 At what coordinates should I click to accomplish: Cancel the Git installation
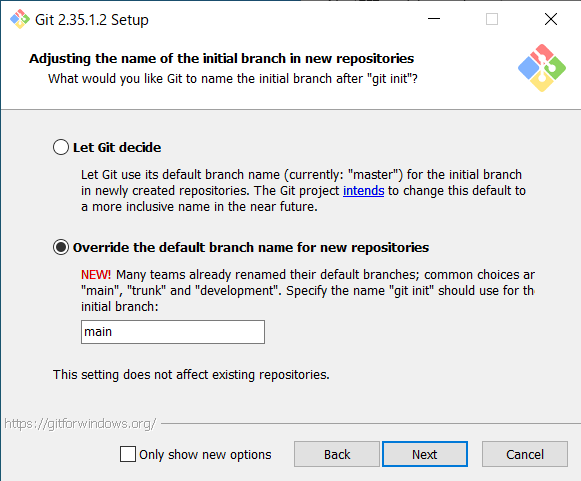coord(525,454)
